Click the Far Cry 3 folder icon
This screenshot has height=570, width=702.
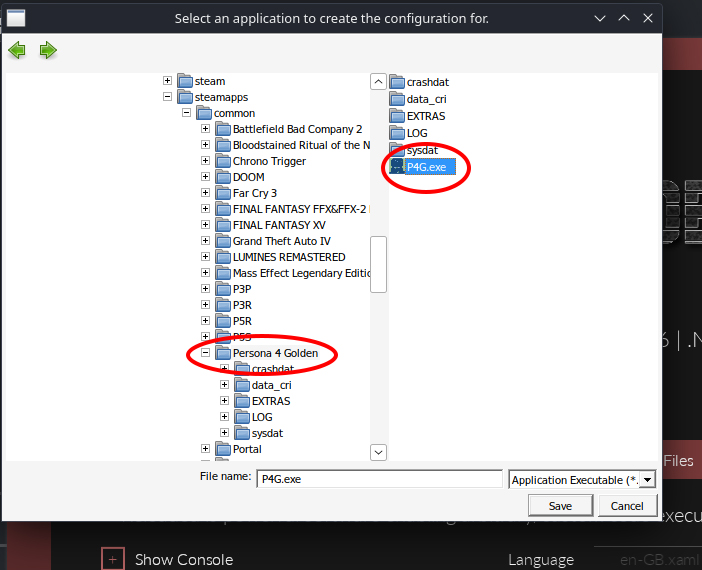click(x=223, y=193)
